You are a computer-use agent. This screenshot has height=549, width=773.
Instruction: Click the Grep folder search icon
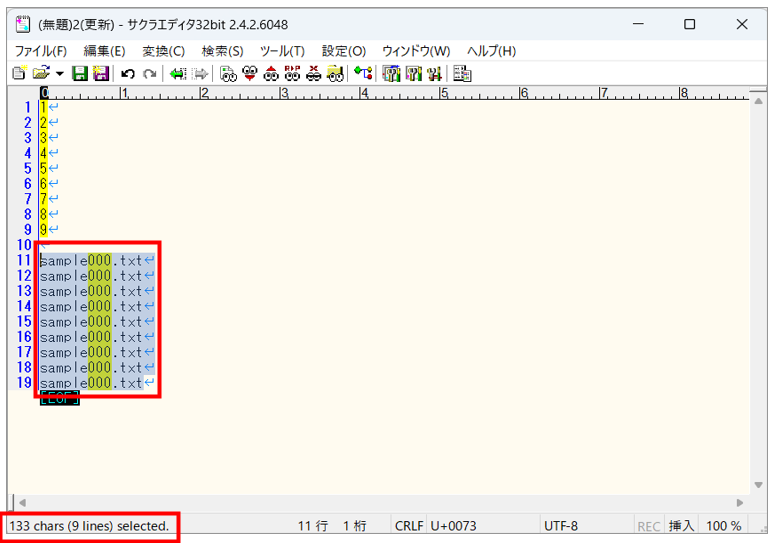coord(336,73)
